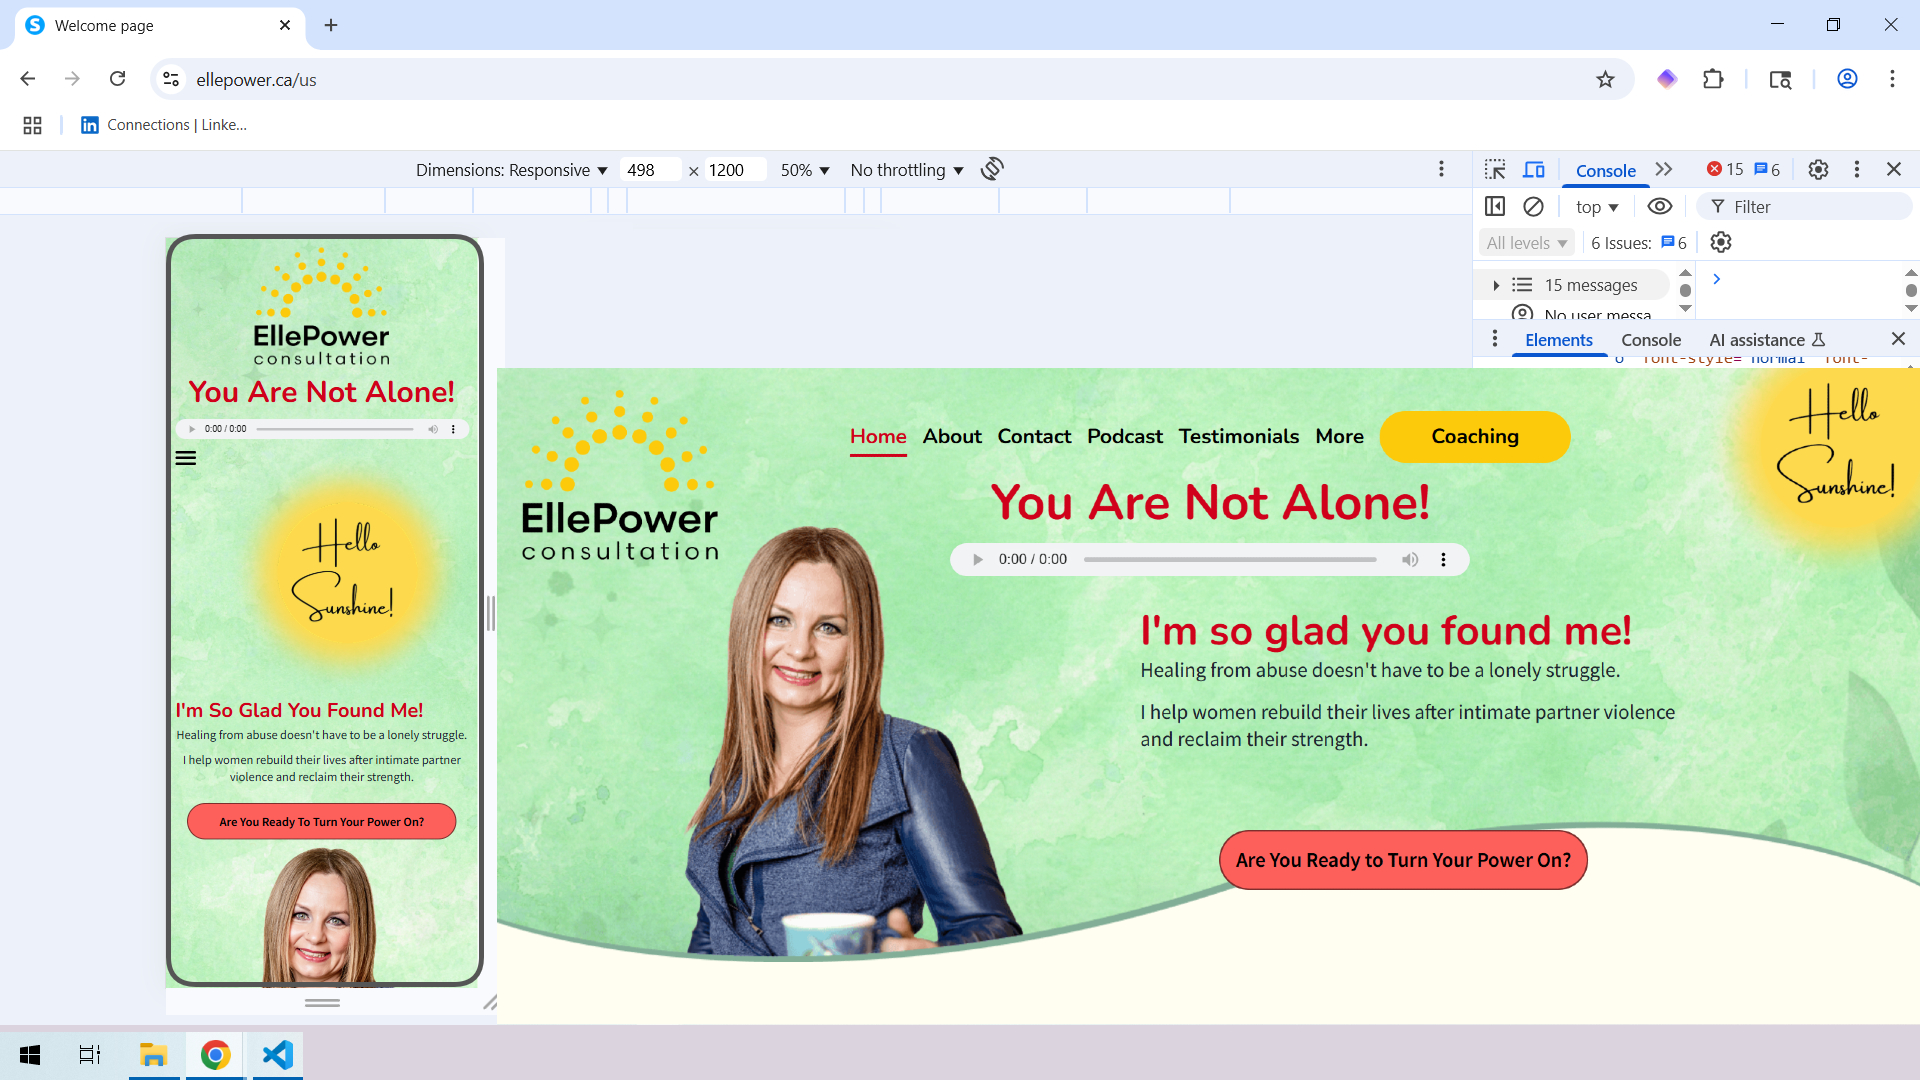Click the desktop audio player progress bar

click(x=1230, y=560)
